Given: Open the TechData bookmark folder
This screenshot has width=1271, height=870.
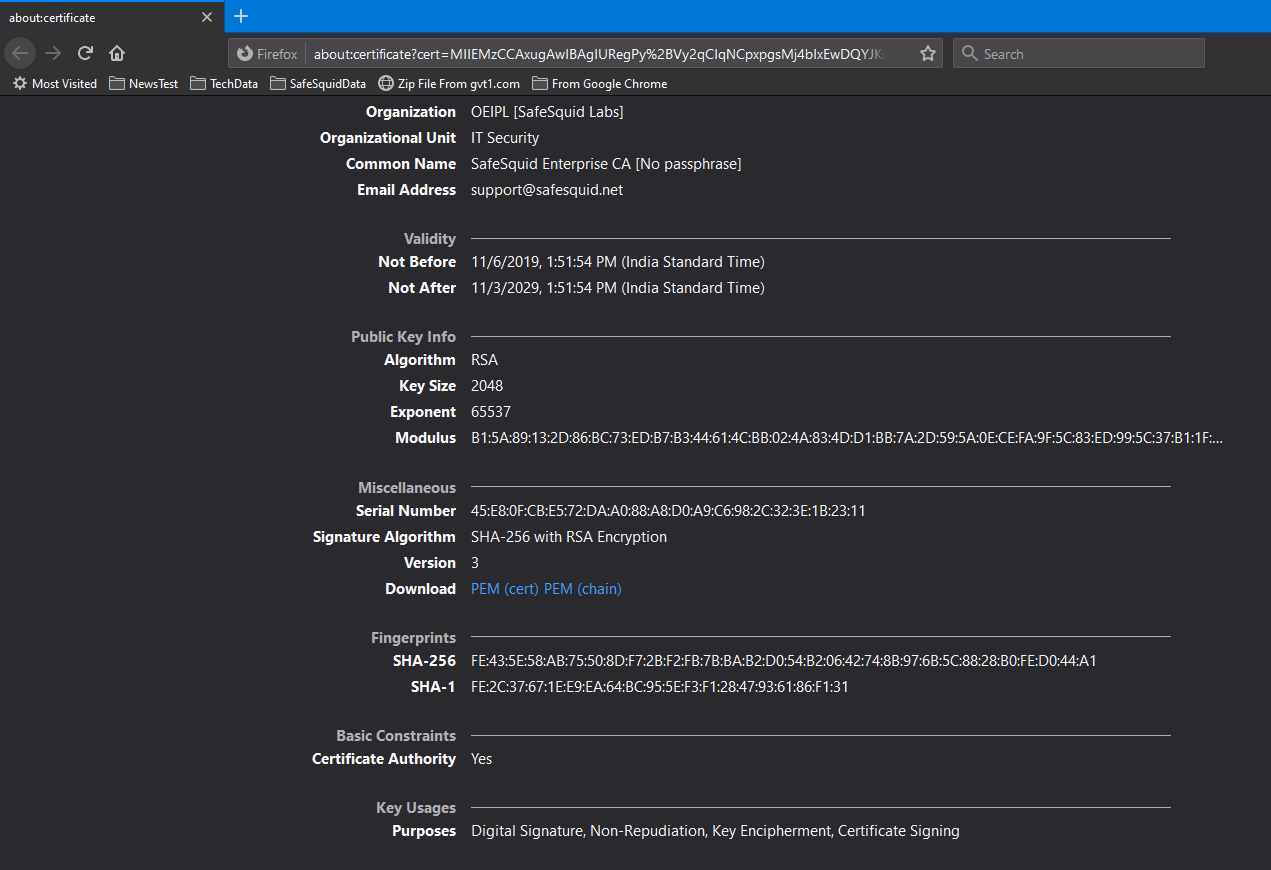Looking at the screenshot, I should point(224,84).
